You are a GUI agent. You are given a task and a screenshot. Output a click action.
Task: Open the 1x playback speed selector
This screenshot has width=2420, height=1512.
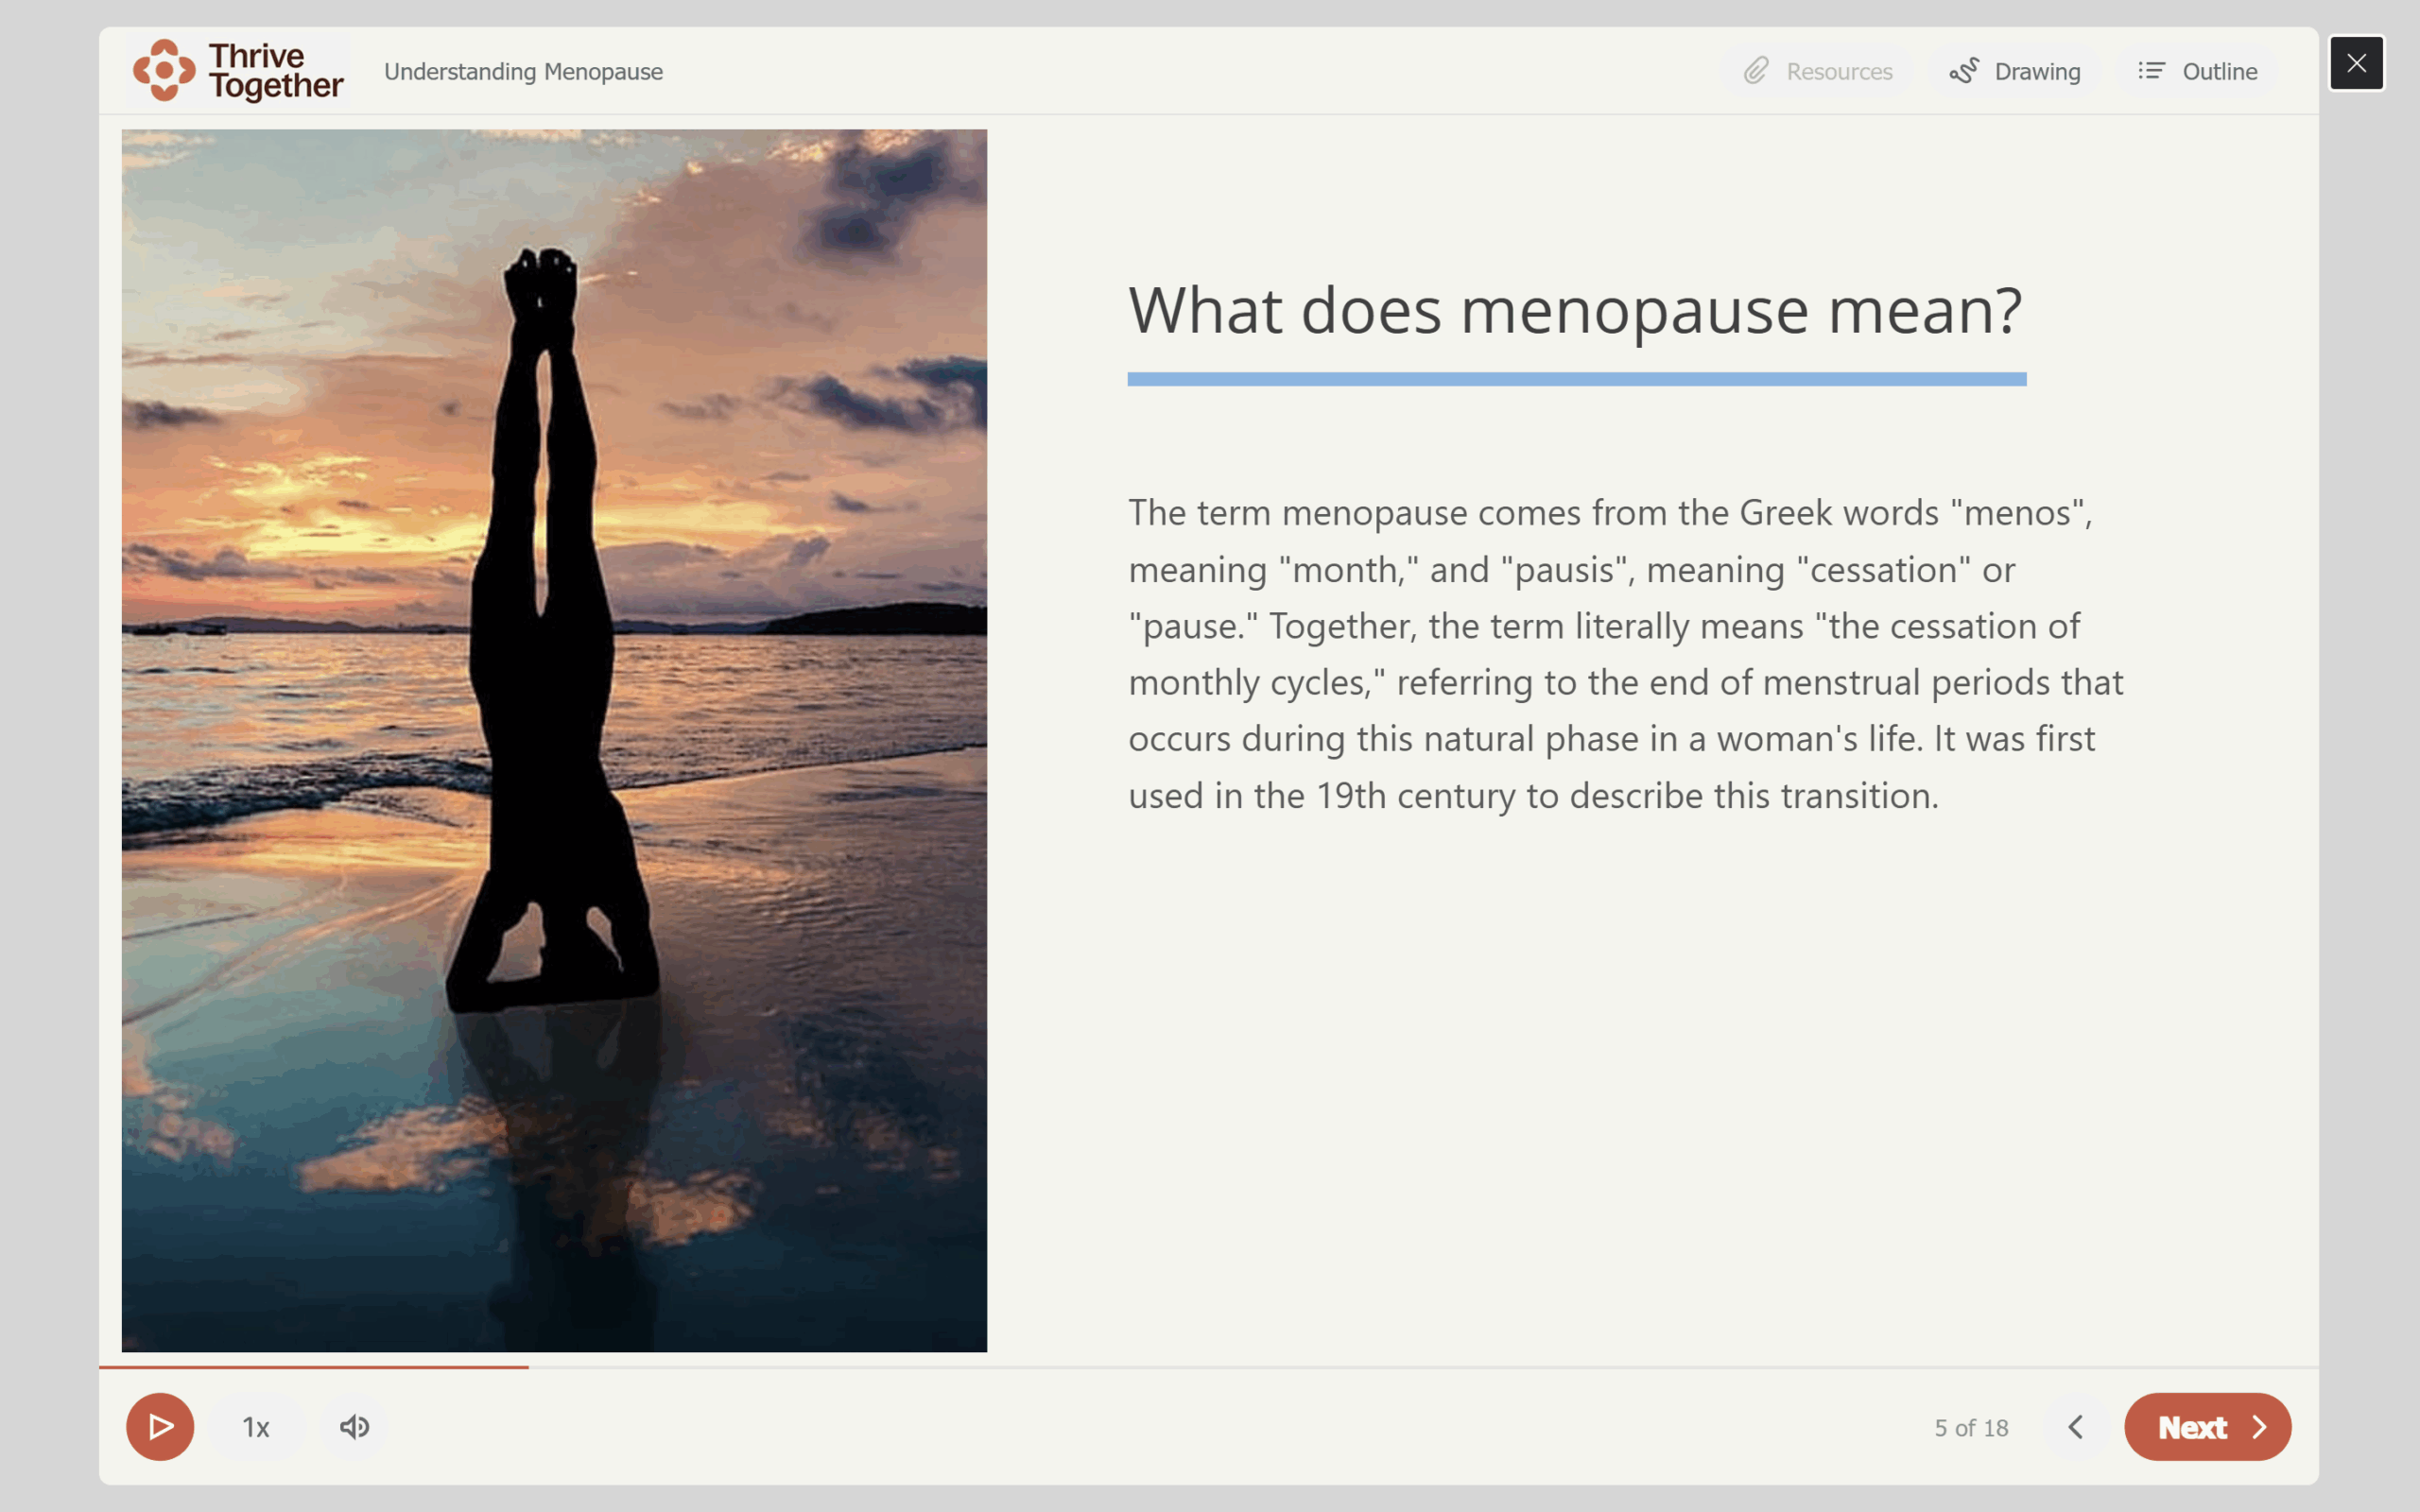255,1427
